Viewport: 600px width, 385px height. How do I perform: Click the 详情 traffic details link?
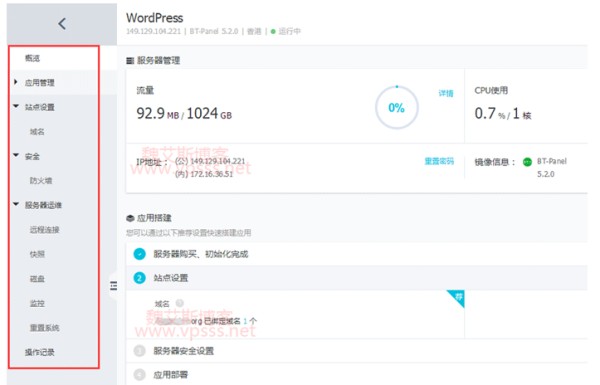[446, 93]
